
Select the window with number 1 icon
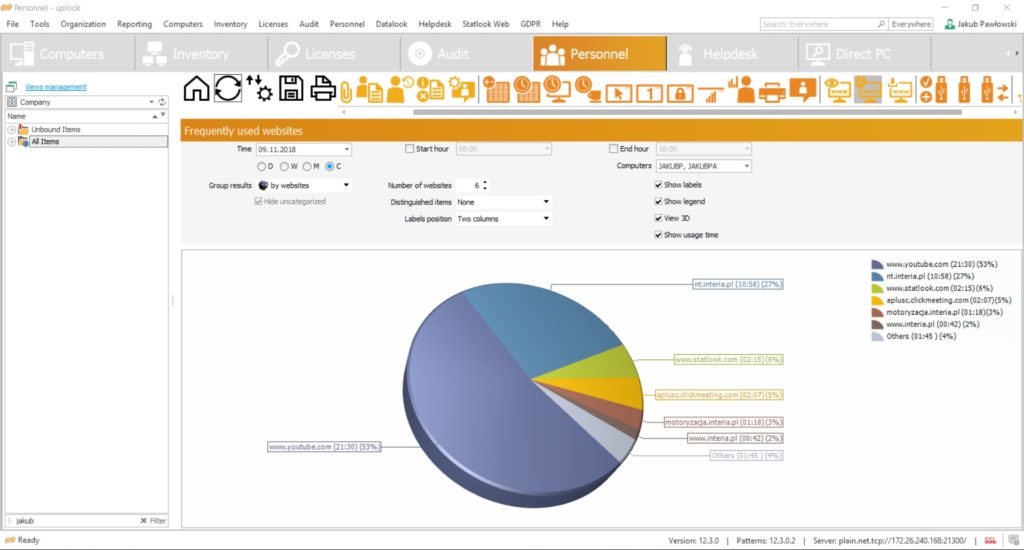[x=649, y=93]
